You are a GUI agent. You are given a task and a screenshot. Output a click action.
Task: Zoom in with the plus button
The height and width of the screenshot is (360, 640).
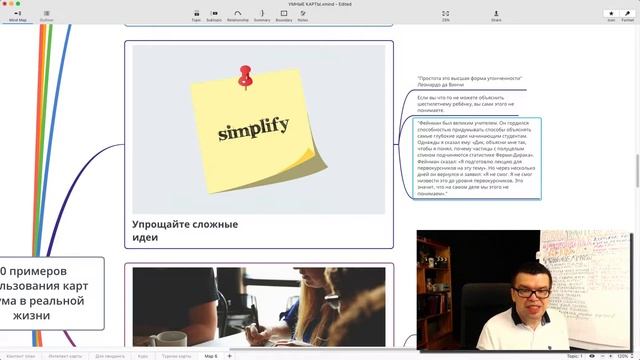[611, 356]
